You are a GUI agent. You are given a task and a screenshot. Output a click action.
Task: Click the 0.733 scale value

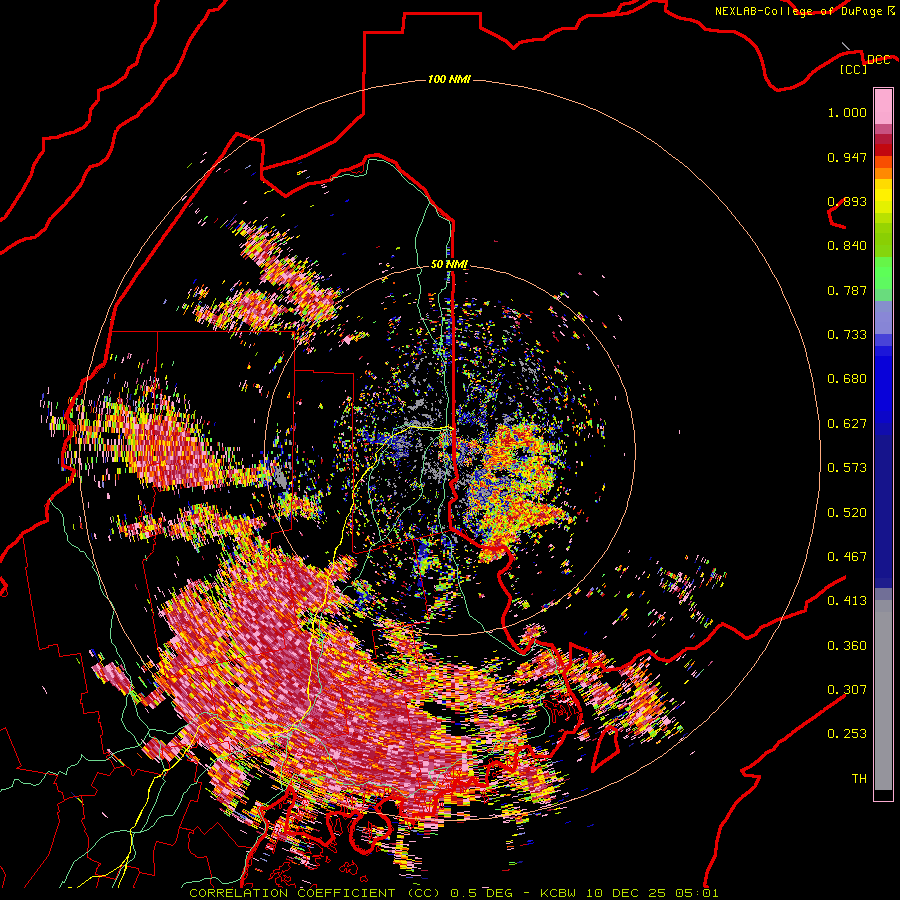pyautogui.click(x=847, y=335)
